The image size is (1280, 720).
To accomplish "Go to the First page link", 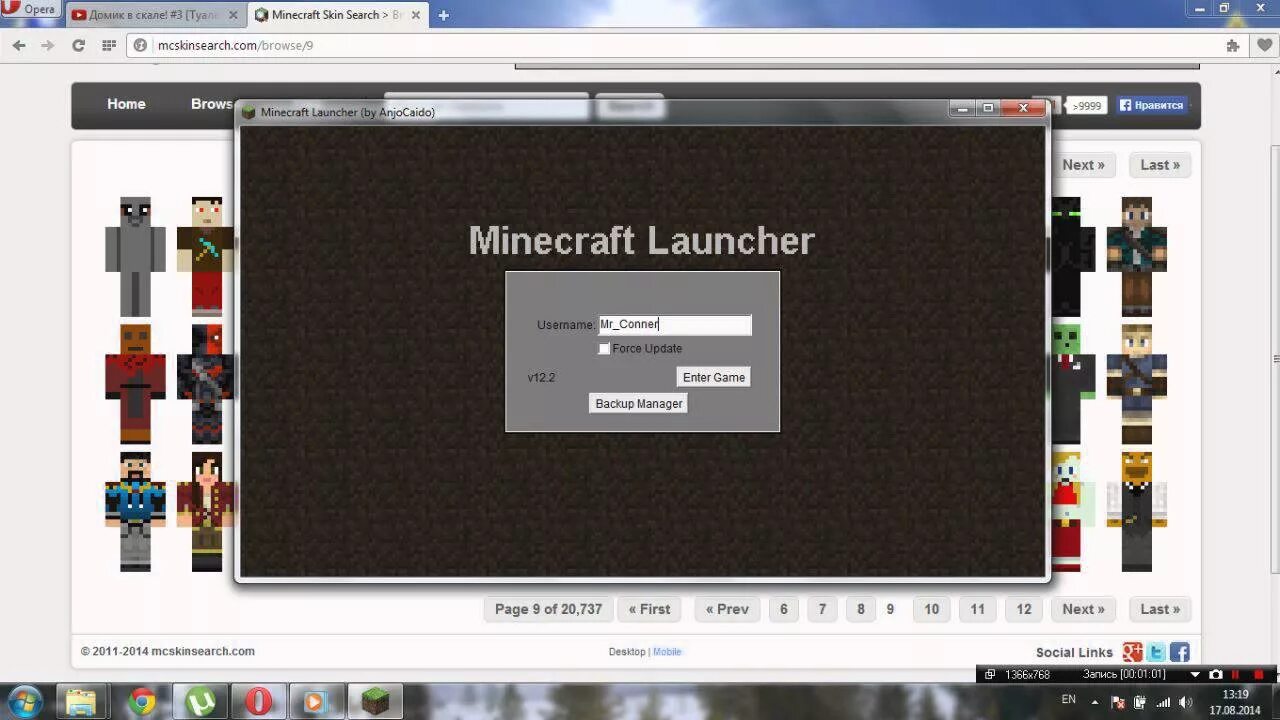I will tap(649, 609).
